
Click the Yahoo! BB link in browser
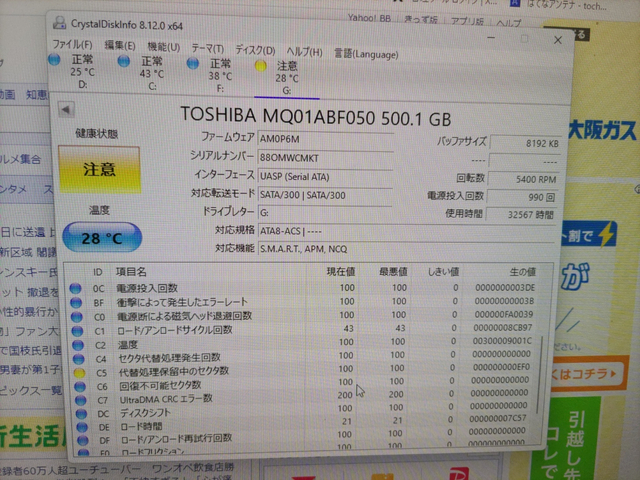(x=369, y=18)
